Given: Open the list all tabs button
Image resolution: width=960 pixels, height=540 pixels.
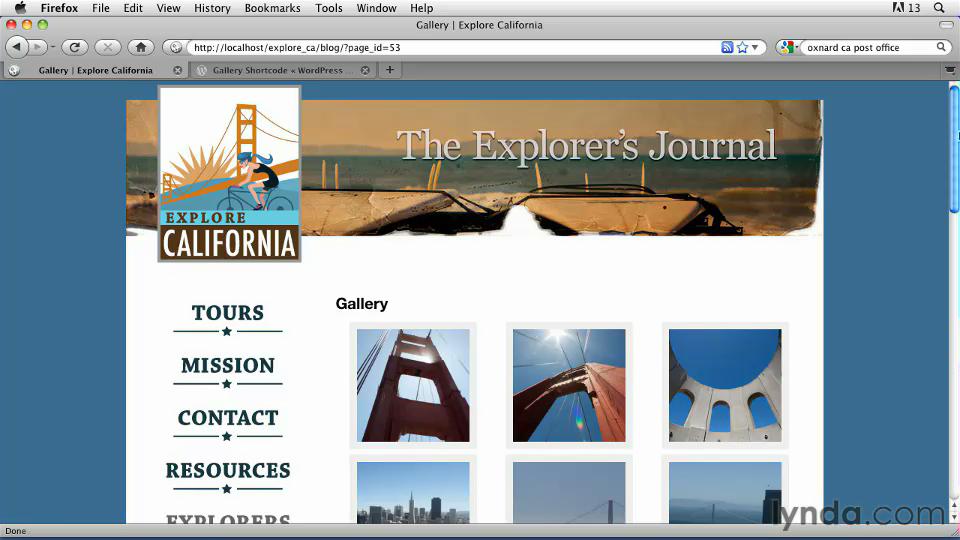Looking at the screenshot, I should (950, 70).
